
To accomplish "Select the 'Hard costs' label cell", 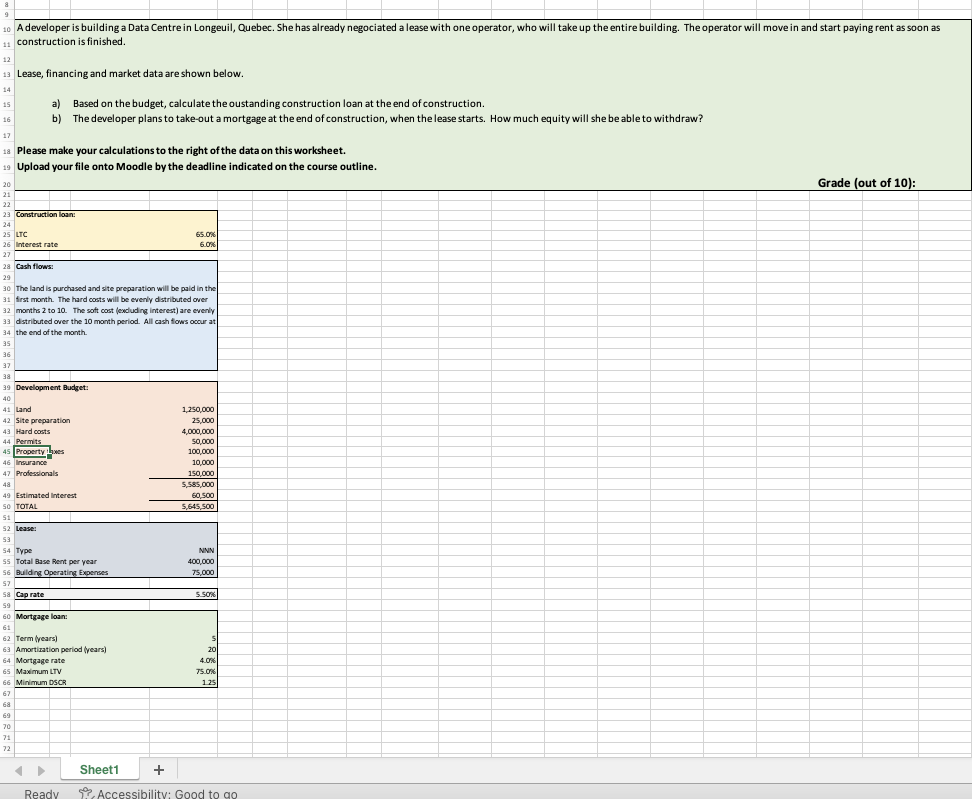I will pos(33,431).
